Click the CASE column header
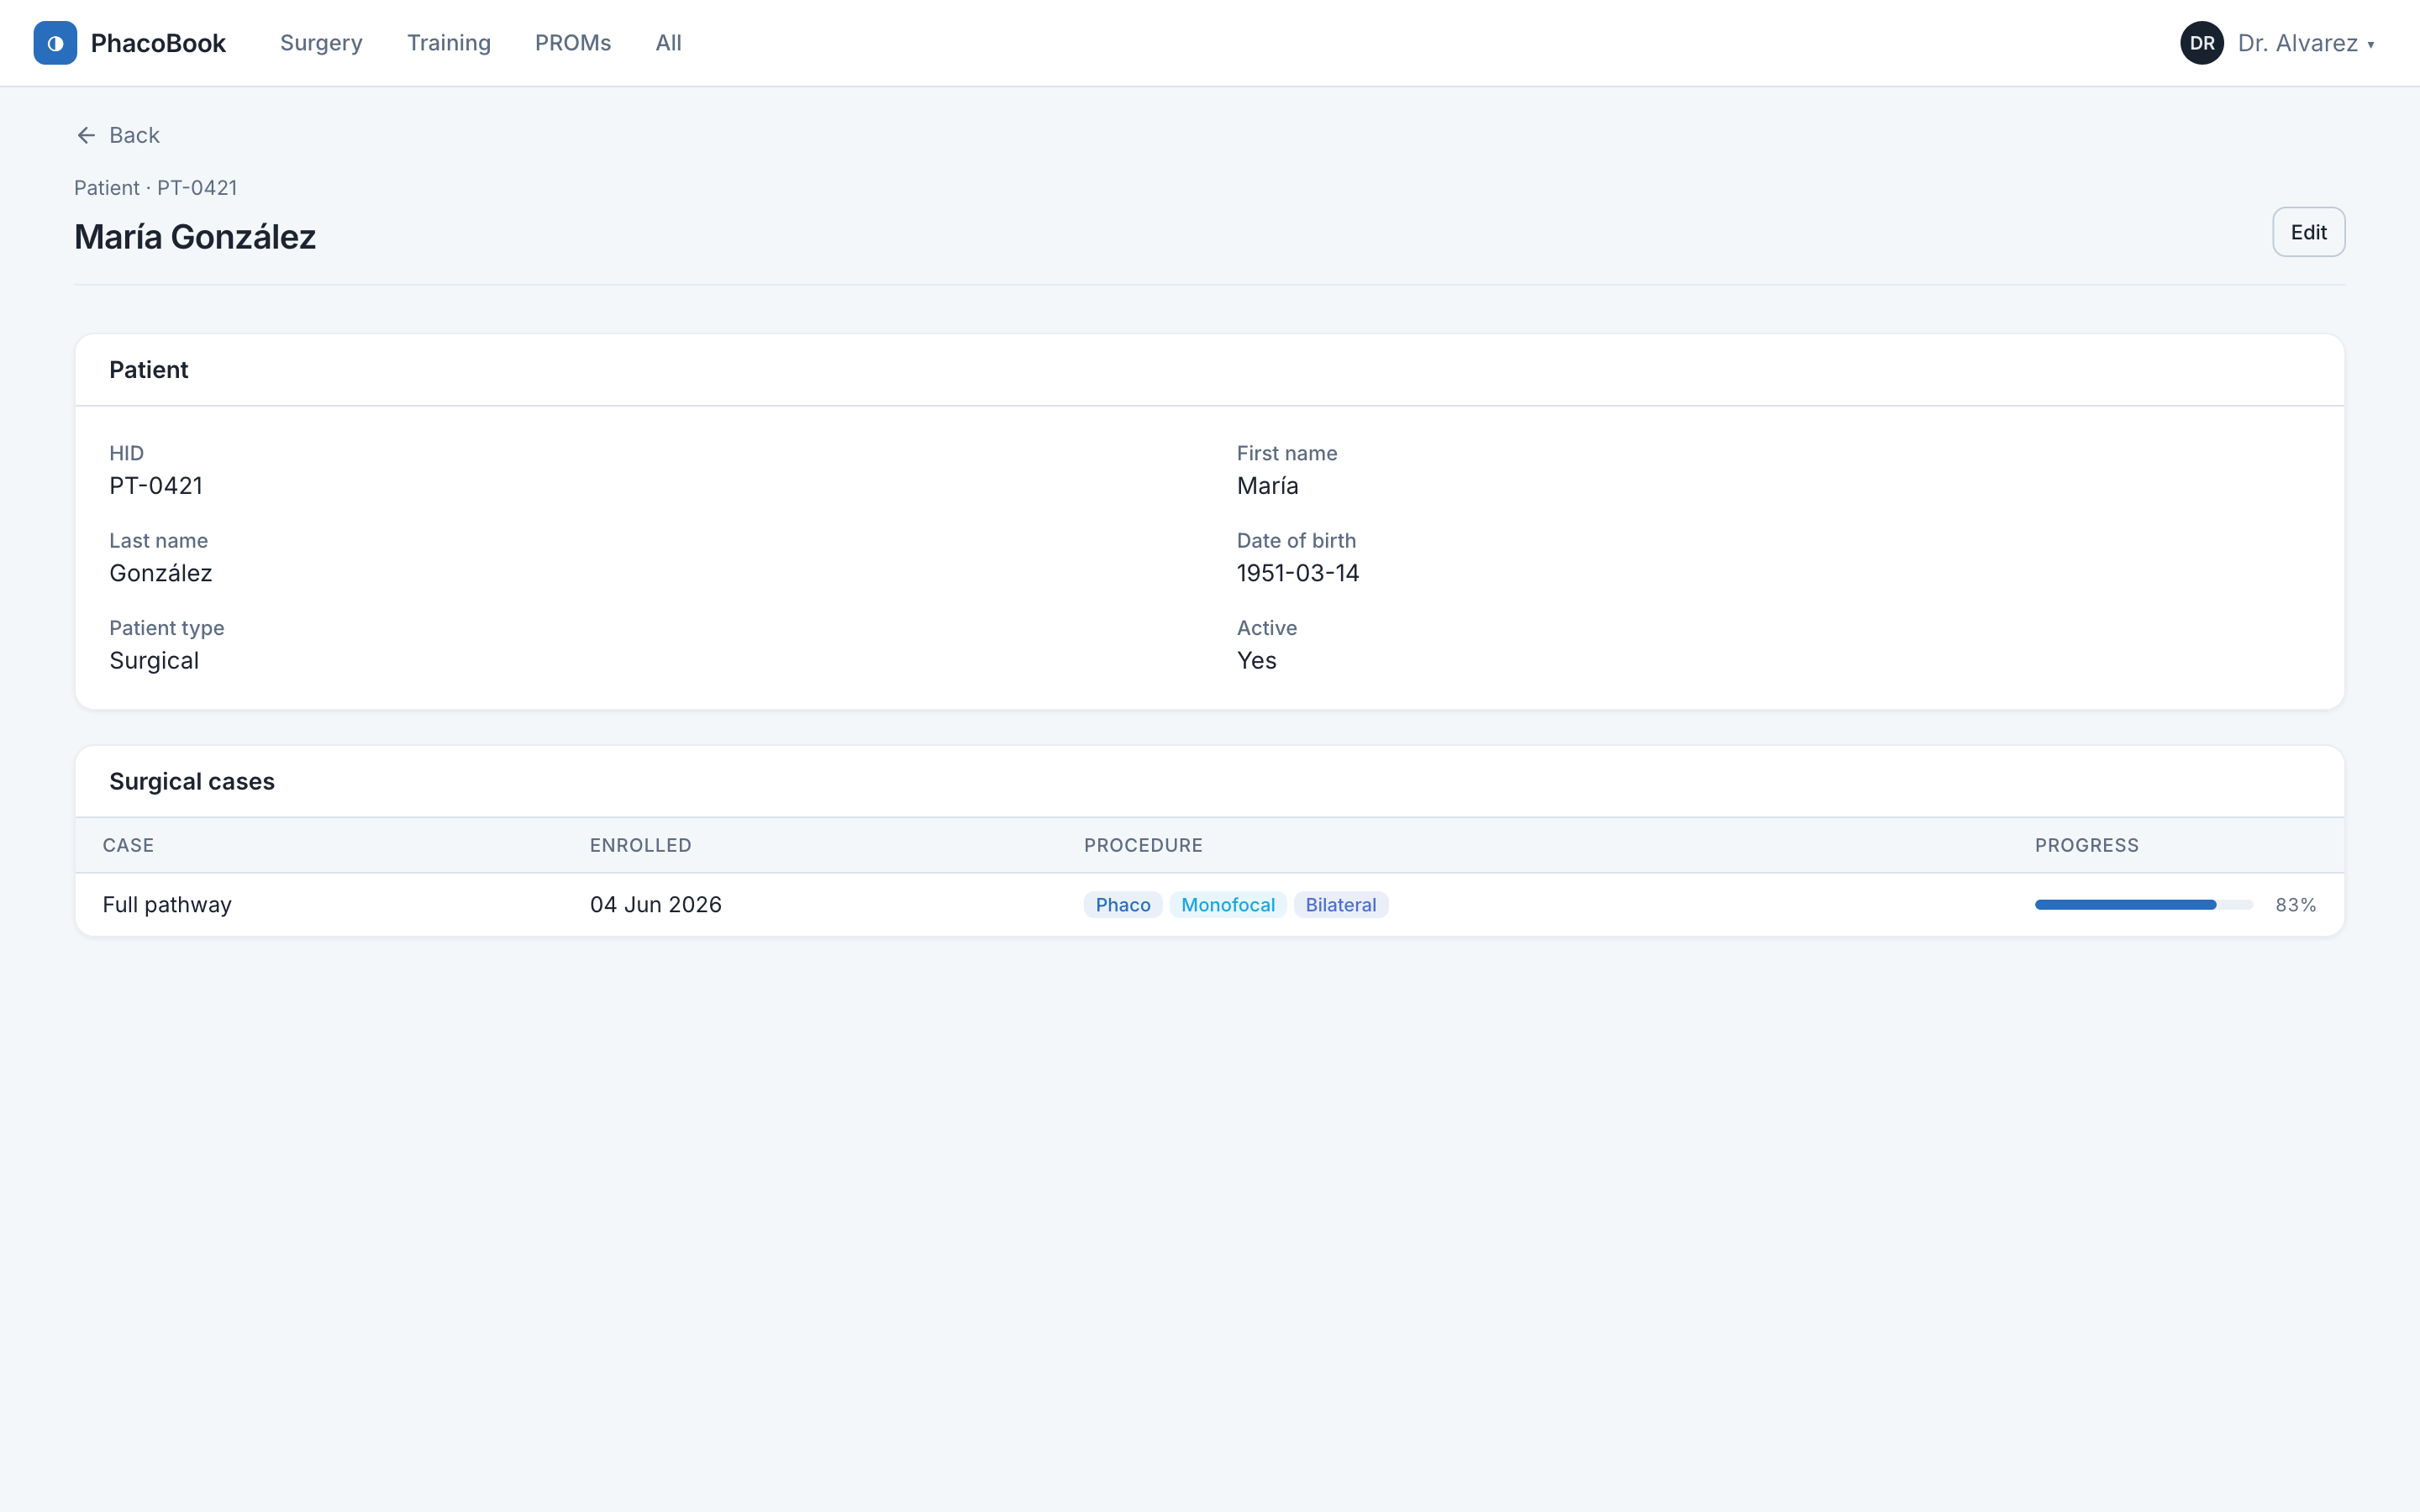This screenshot has width=2420, height=1512. click(128, 845)
